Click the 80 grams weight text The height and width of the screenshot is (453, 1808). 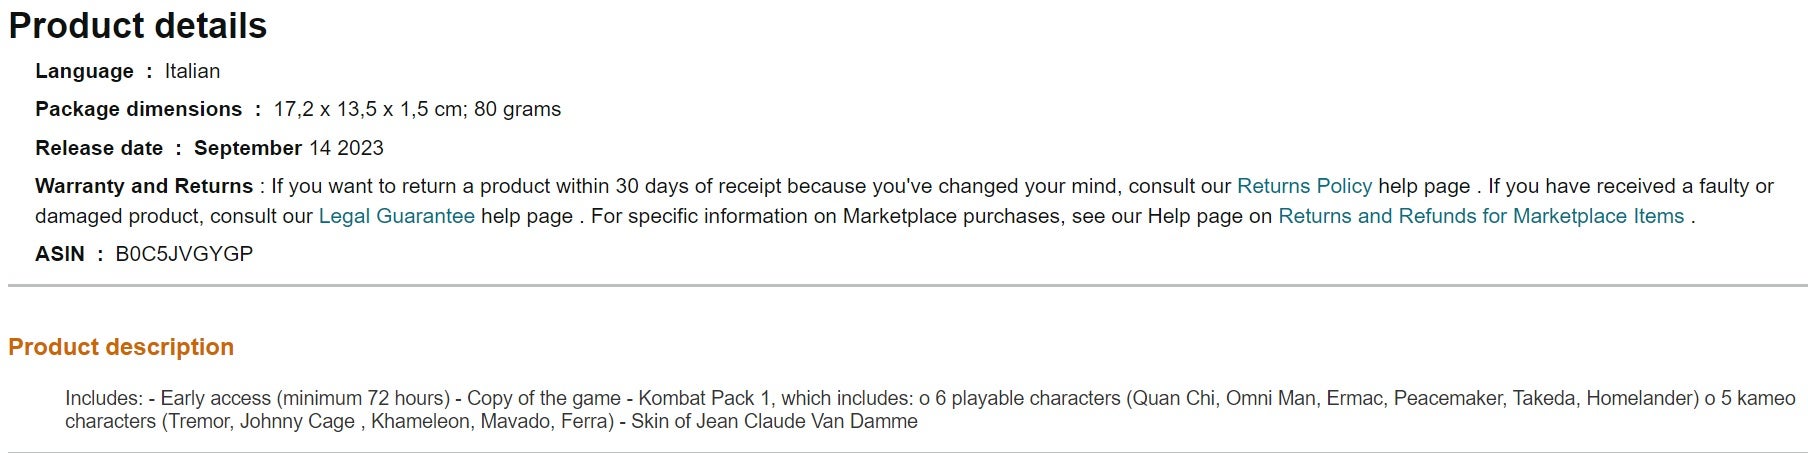(518, 109)
